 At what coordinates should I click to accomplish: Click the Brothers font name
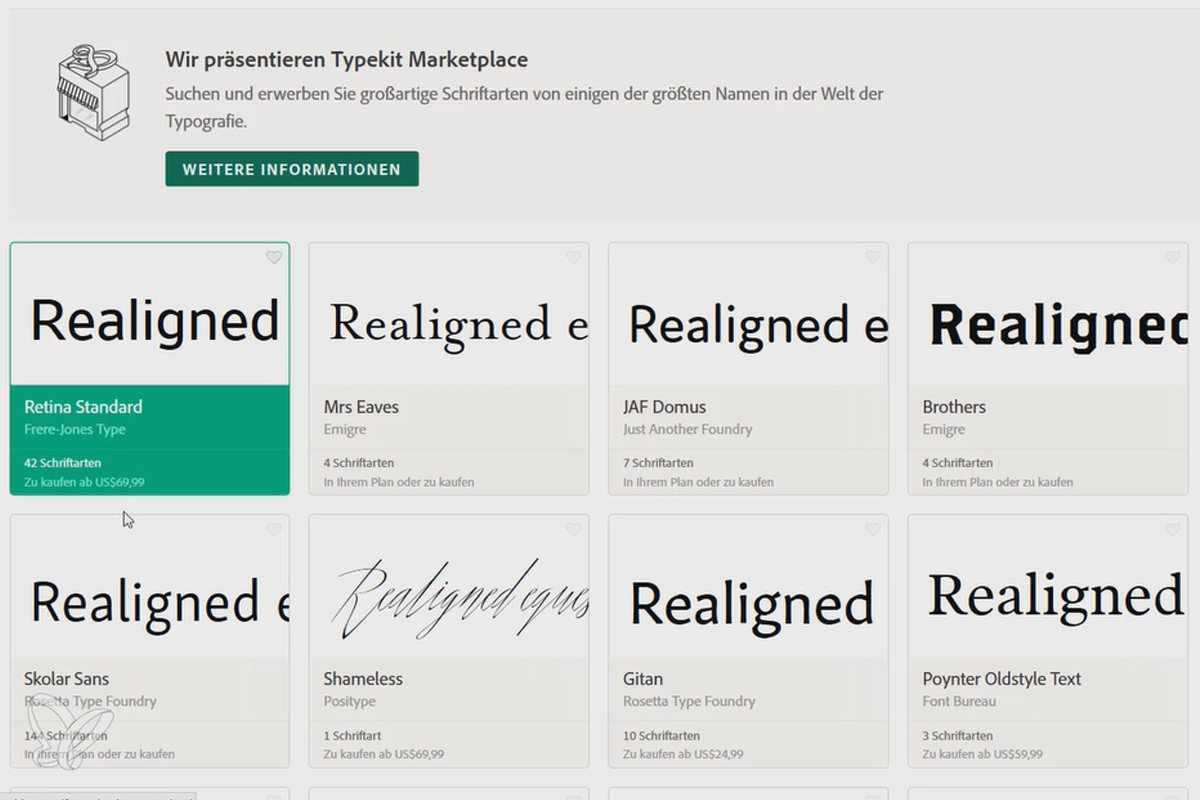954,407
